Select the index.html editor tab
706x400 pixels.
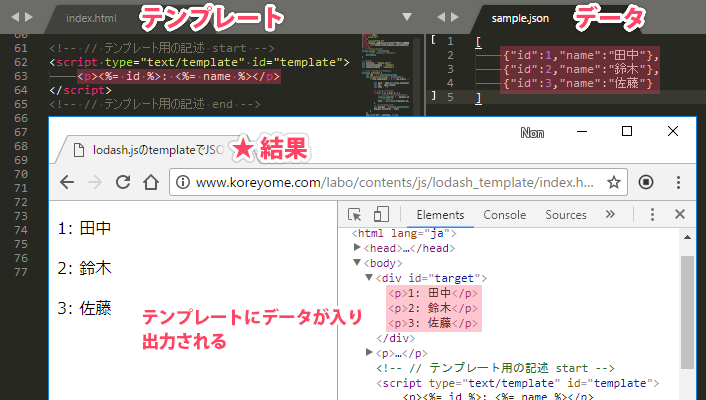click(x=91, y=18)
